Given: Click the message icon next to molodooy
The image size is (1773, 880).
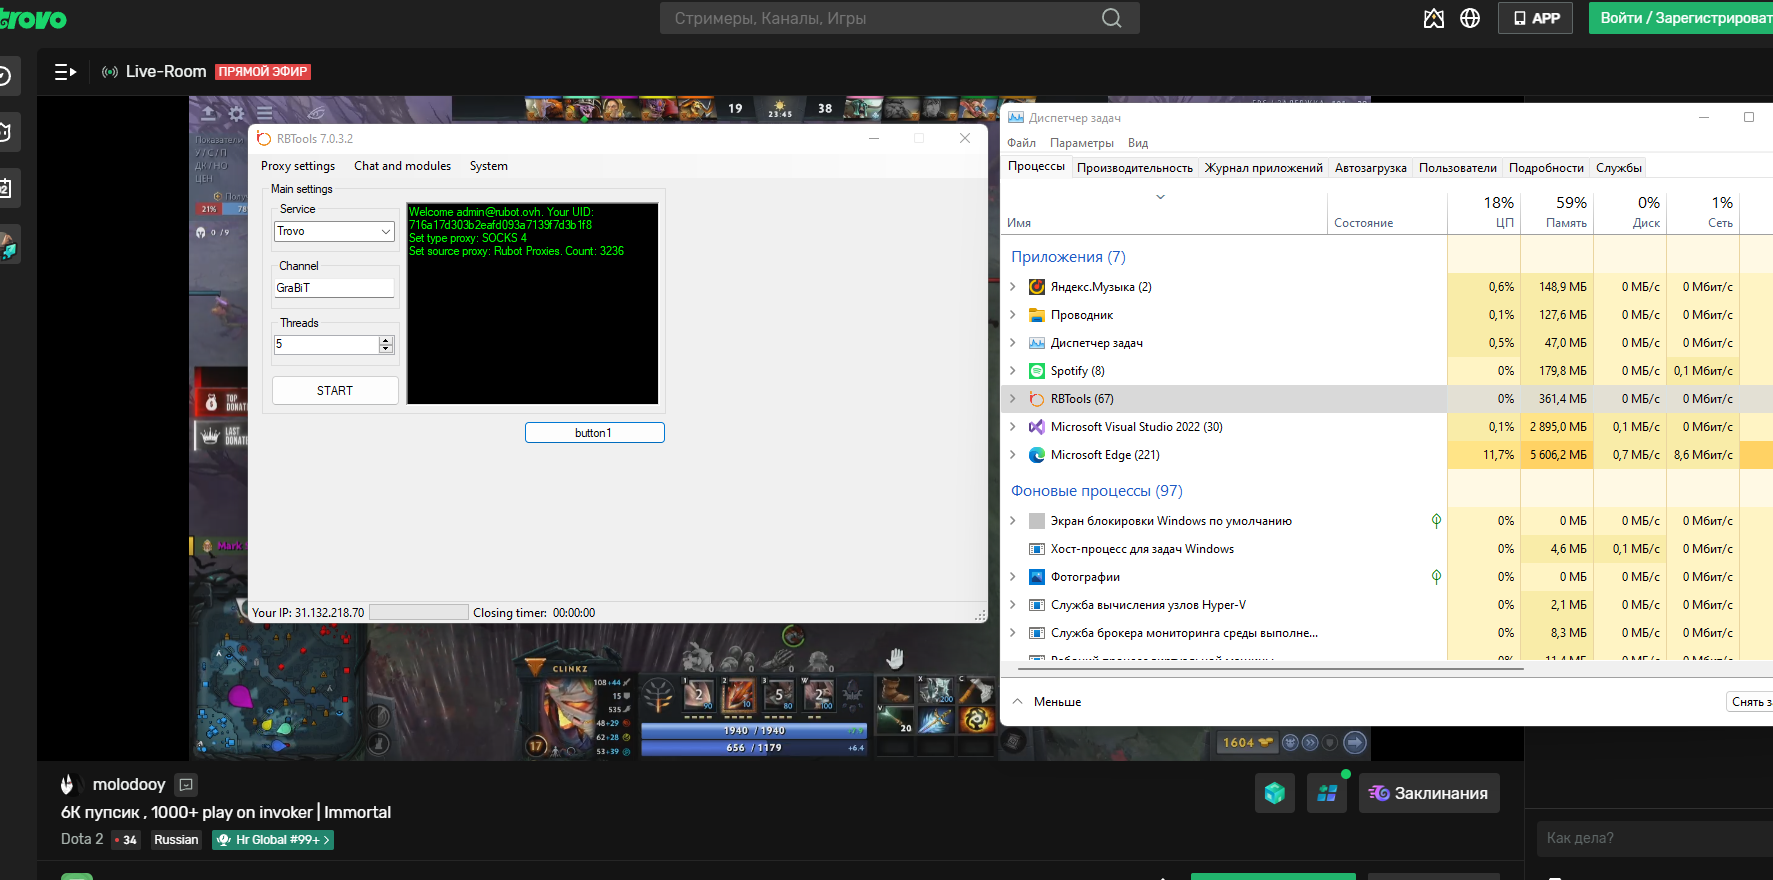Looking at the screenshot, I should (x=186, y=785).
